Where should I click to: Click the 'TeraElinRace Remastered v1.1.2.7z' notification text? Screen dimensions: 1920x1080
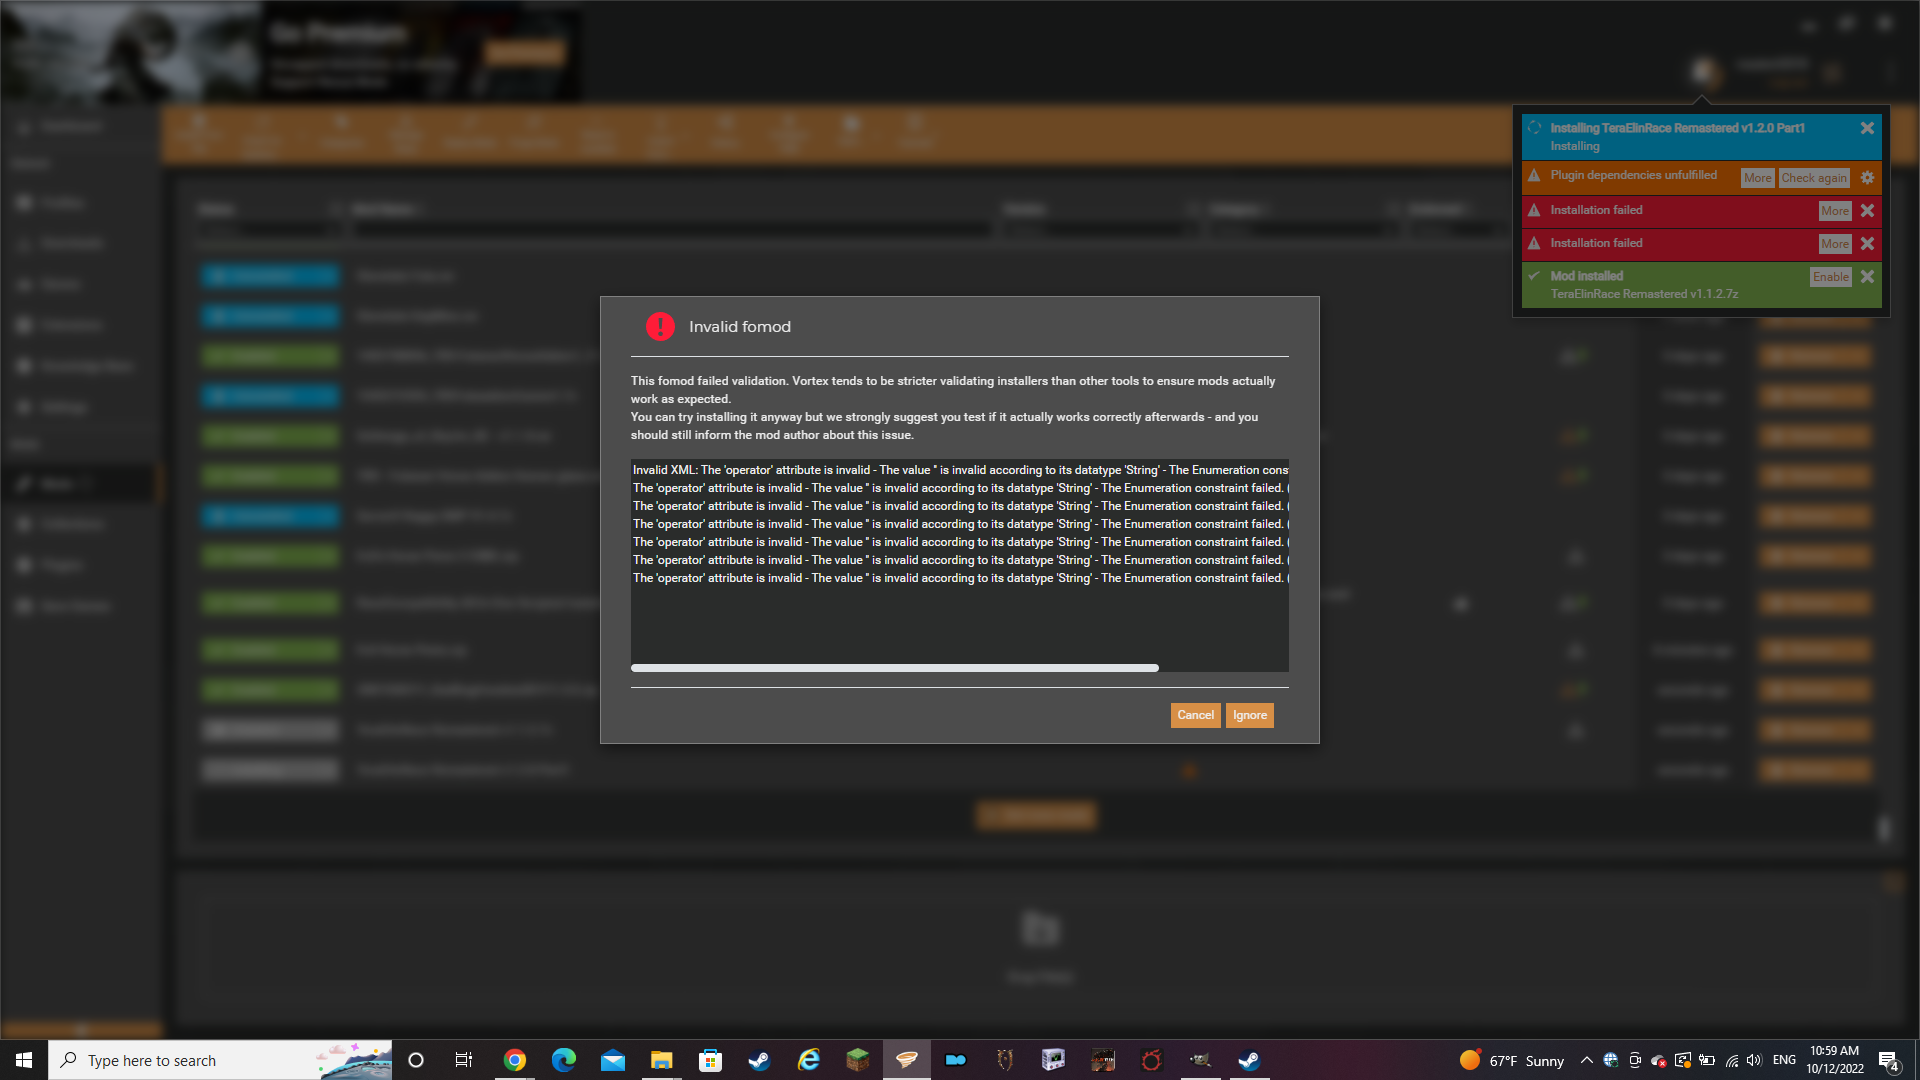click(x=1644, y=294)
